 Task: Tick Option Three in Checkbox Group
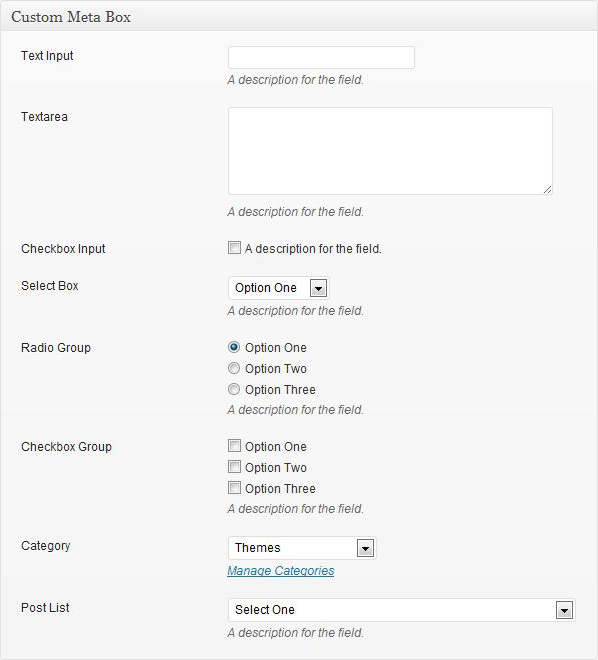[x=234, y=487]
